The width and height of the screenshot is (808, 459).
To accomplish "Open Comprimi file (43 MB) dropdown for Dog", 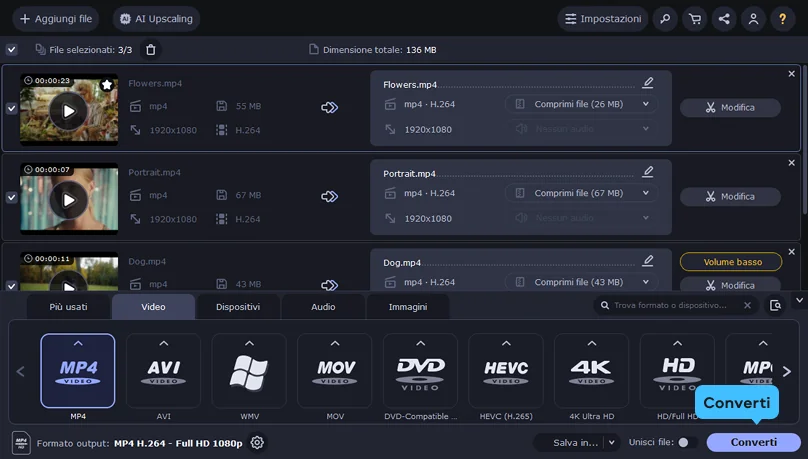I will (x=581, y=282).
